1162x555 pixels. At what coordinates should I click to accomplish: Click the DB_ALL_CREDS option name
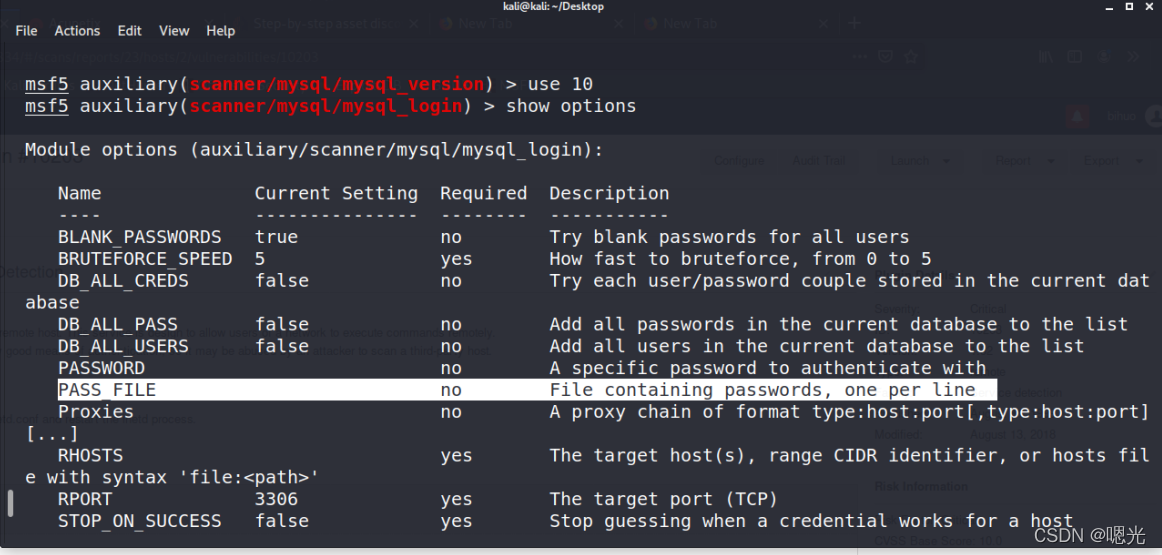pyautogui.click(x=123, y=281)
